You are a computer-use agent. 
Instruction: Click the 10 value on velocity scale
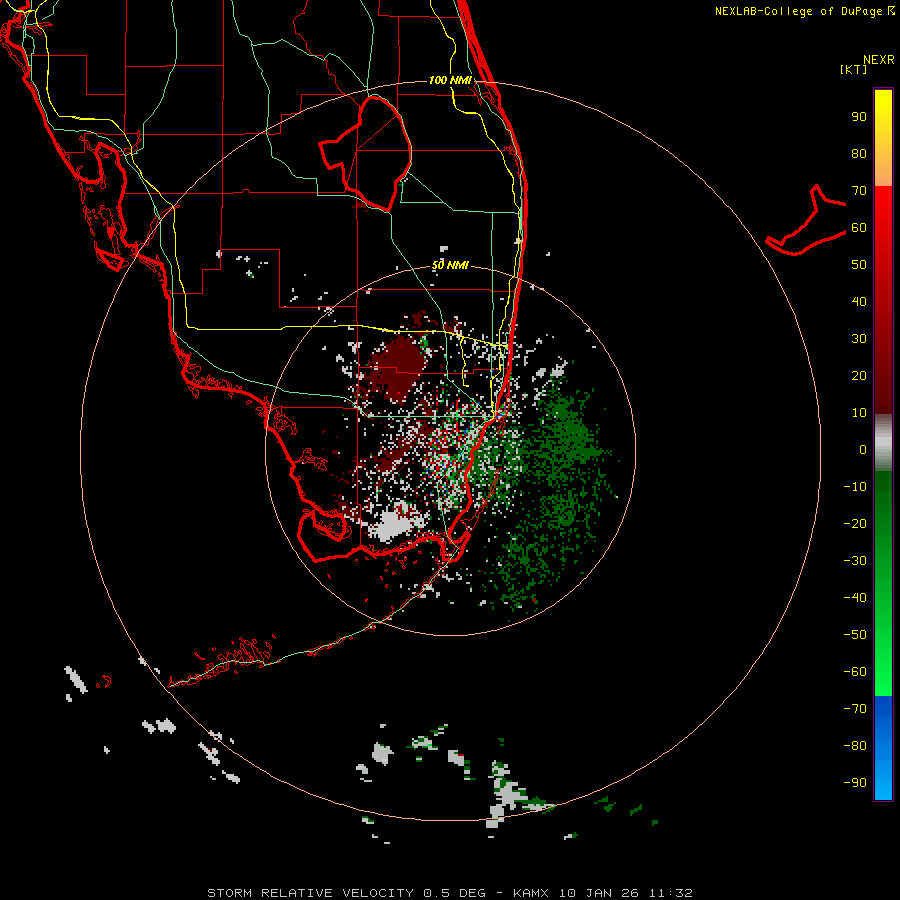[859, 413]
